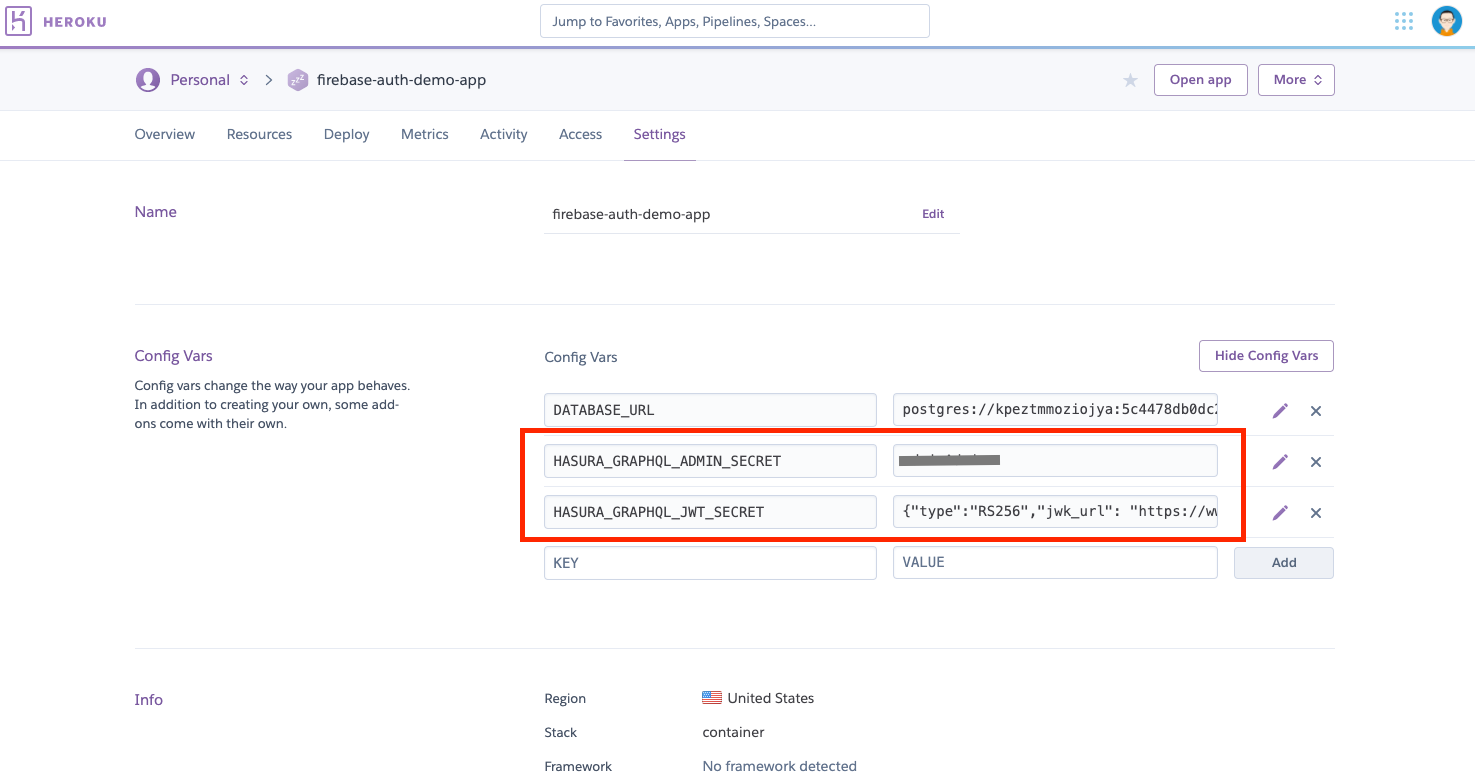Screen dimensions: 1475x783
Task: Edit DATABASE_URL with pencil icon
Action: click(1280, 411)
